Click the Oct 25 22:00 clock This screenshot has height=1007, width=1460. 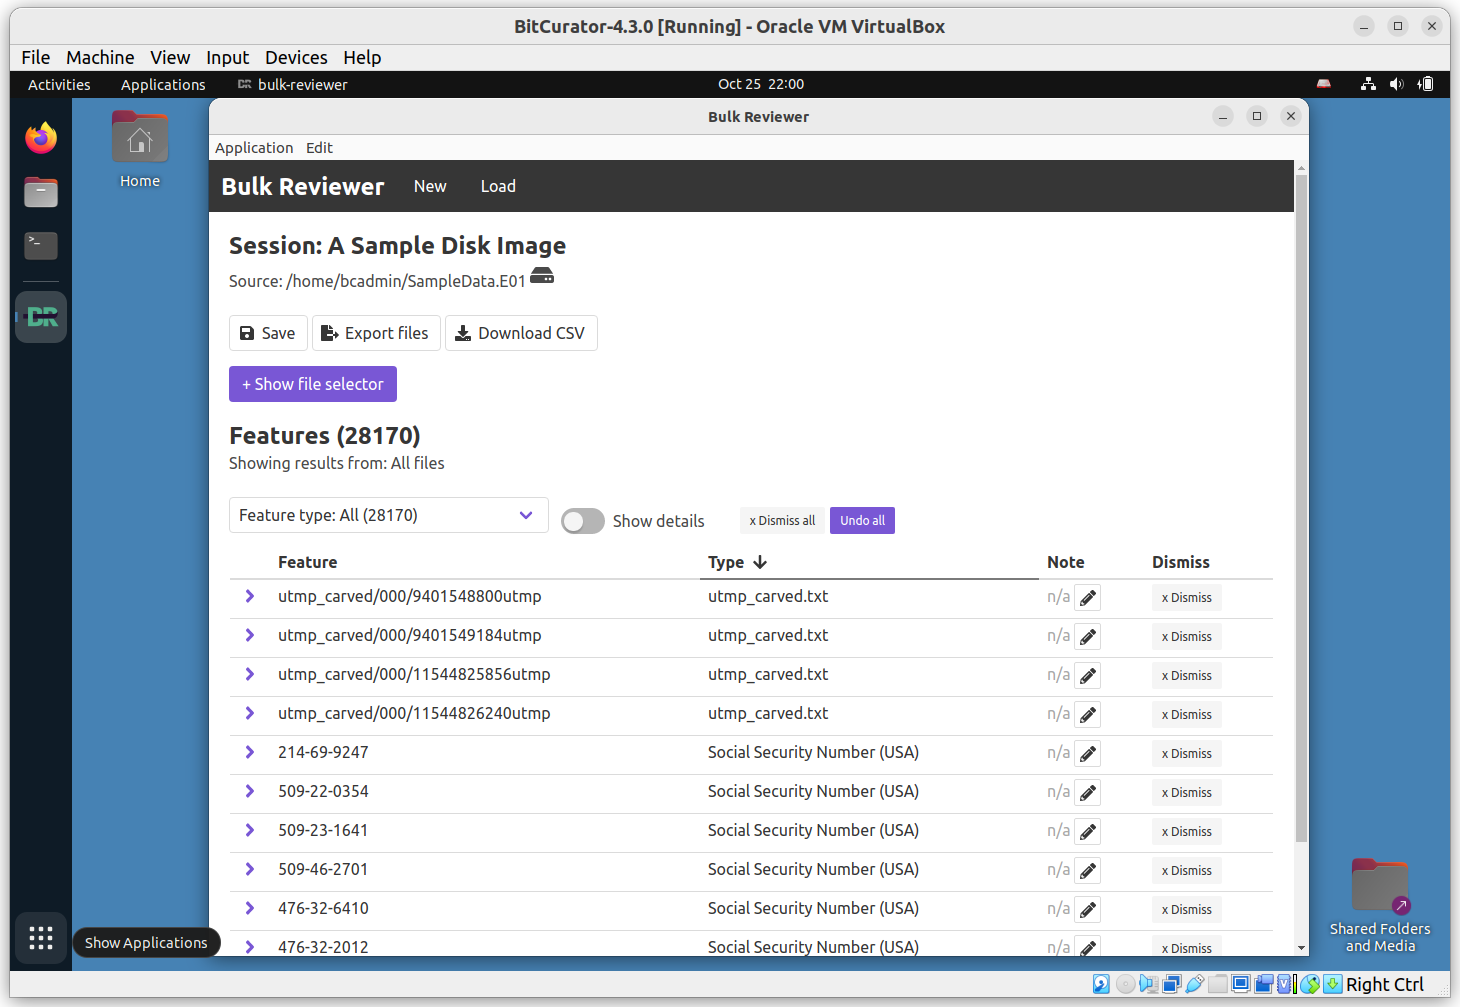click(761, 84)
